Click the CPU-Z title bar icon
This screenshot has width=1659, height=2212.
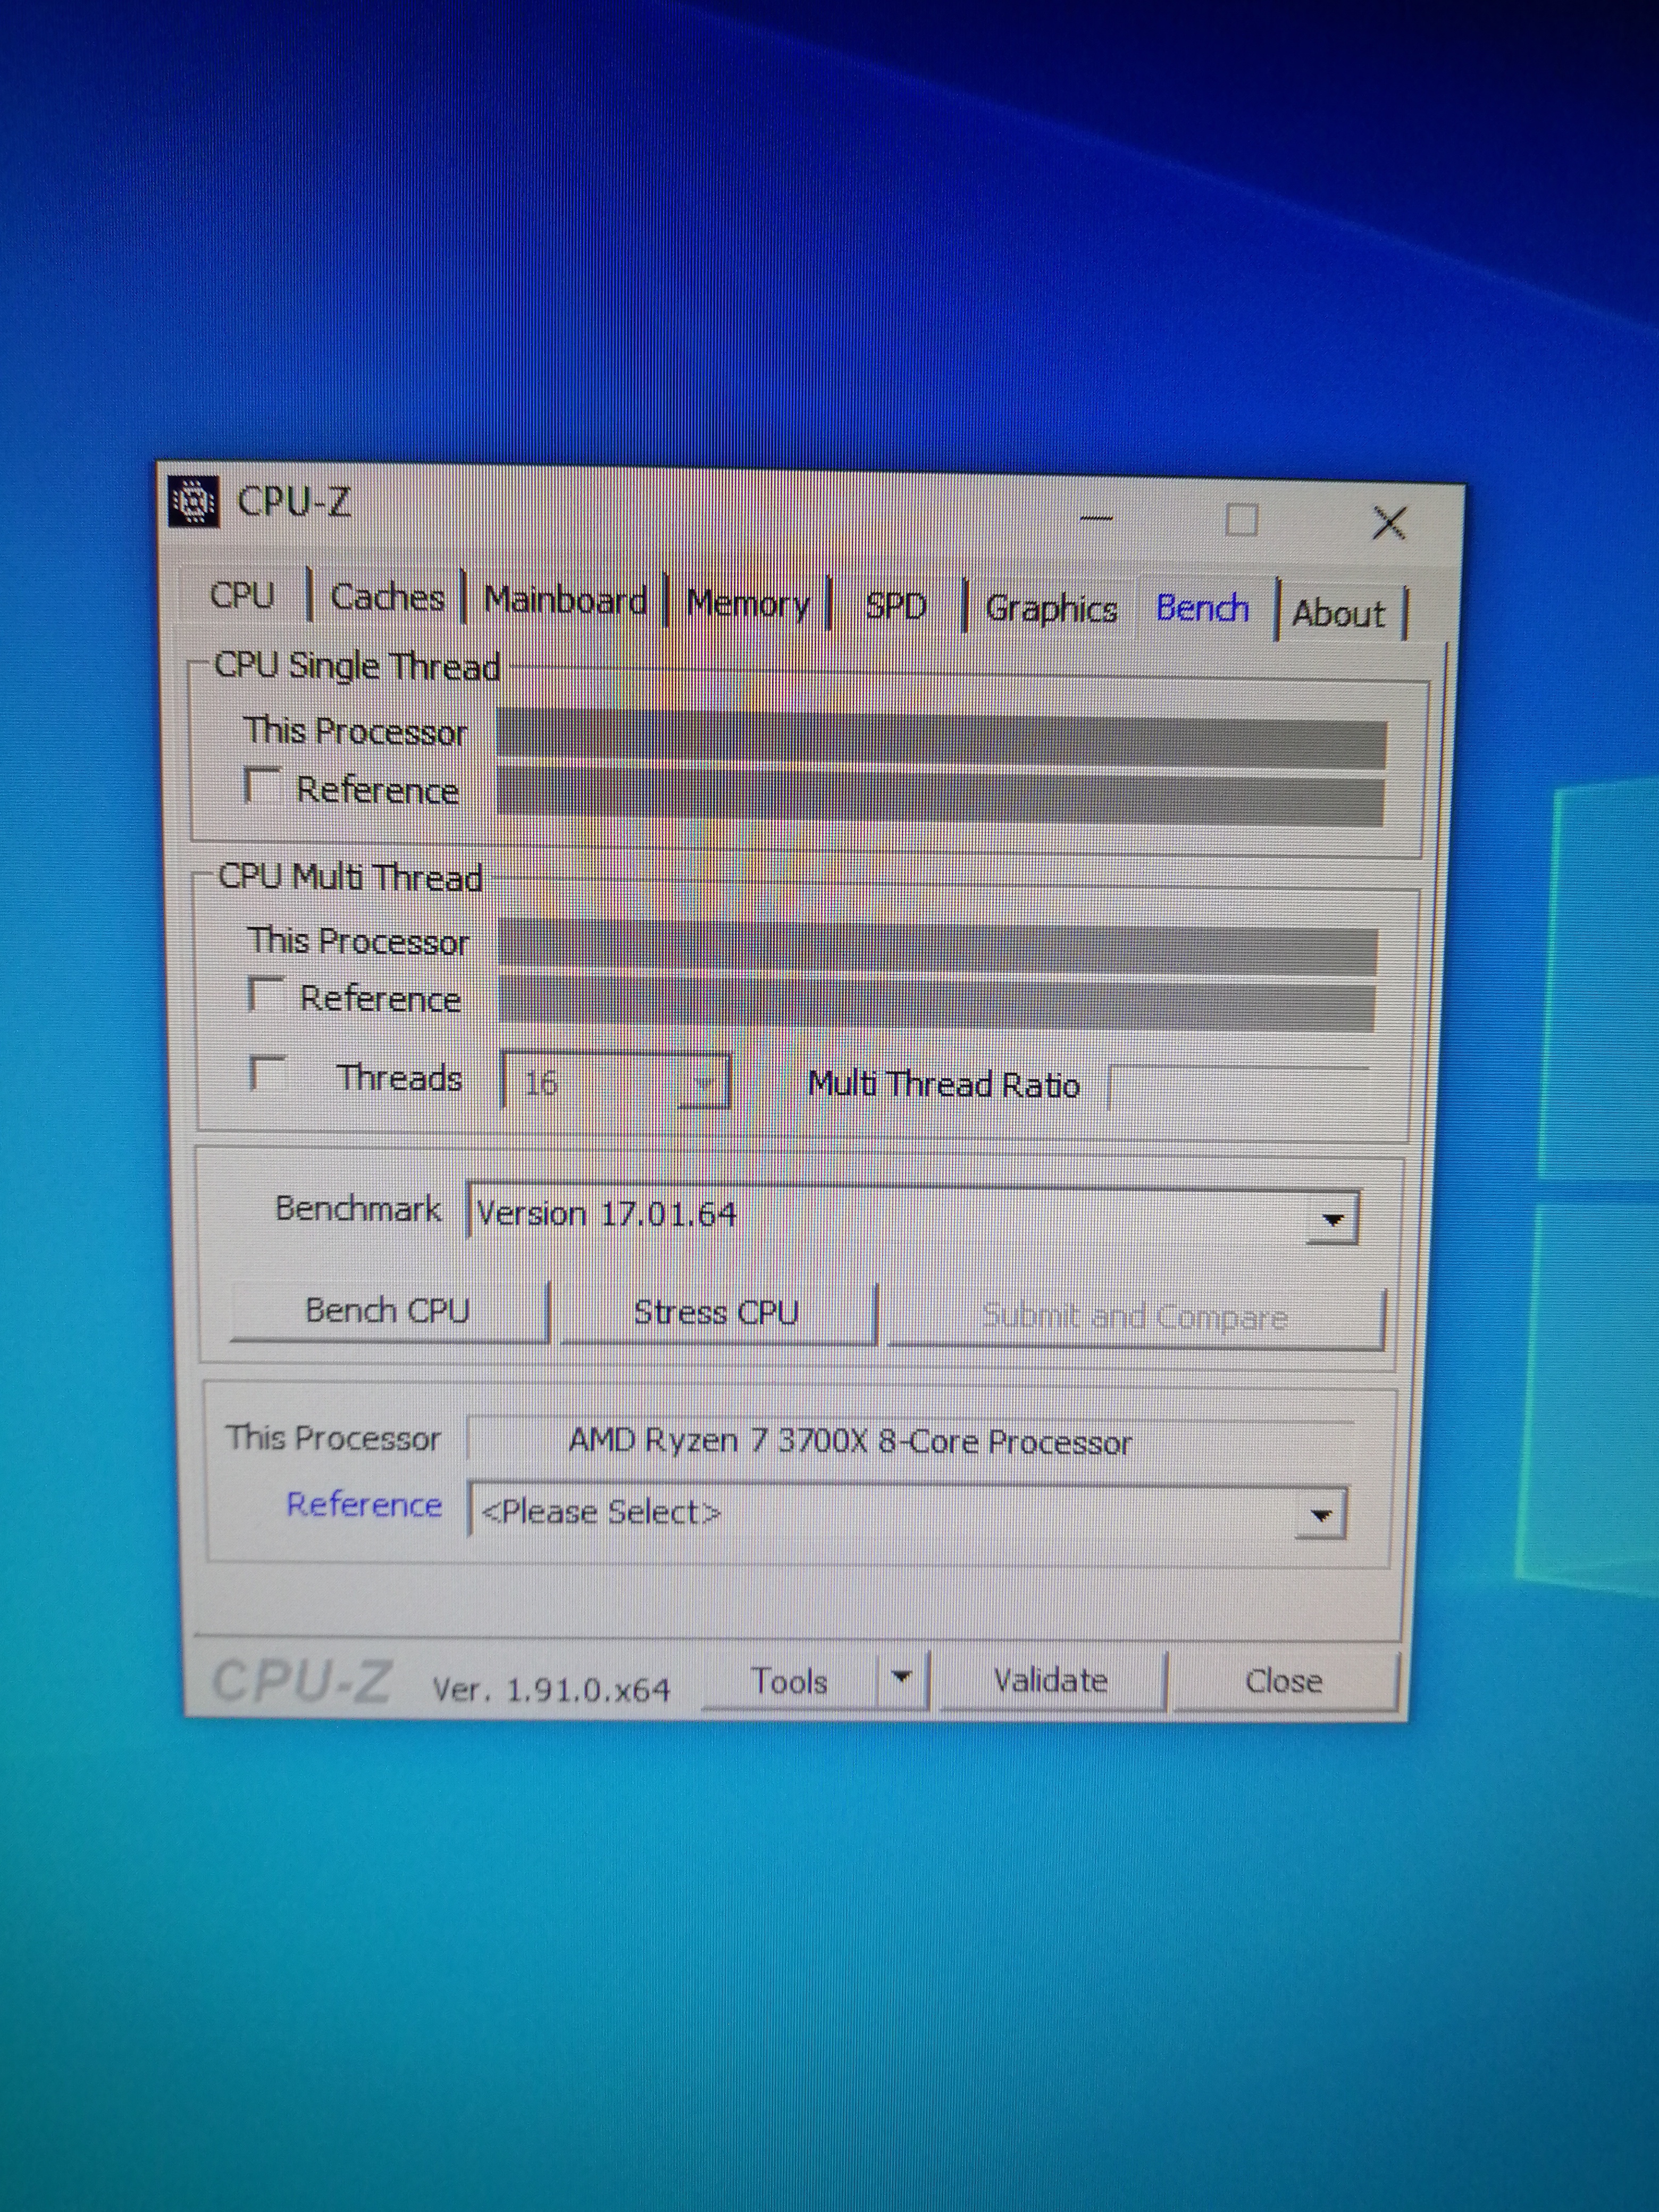point(193,500)
